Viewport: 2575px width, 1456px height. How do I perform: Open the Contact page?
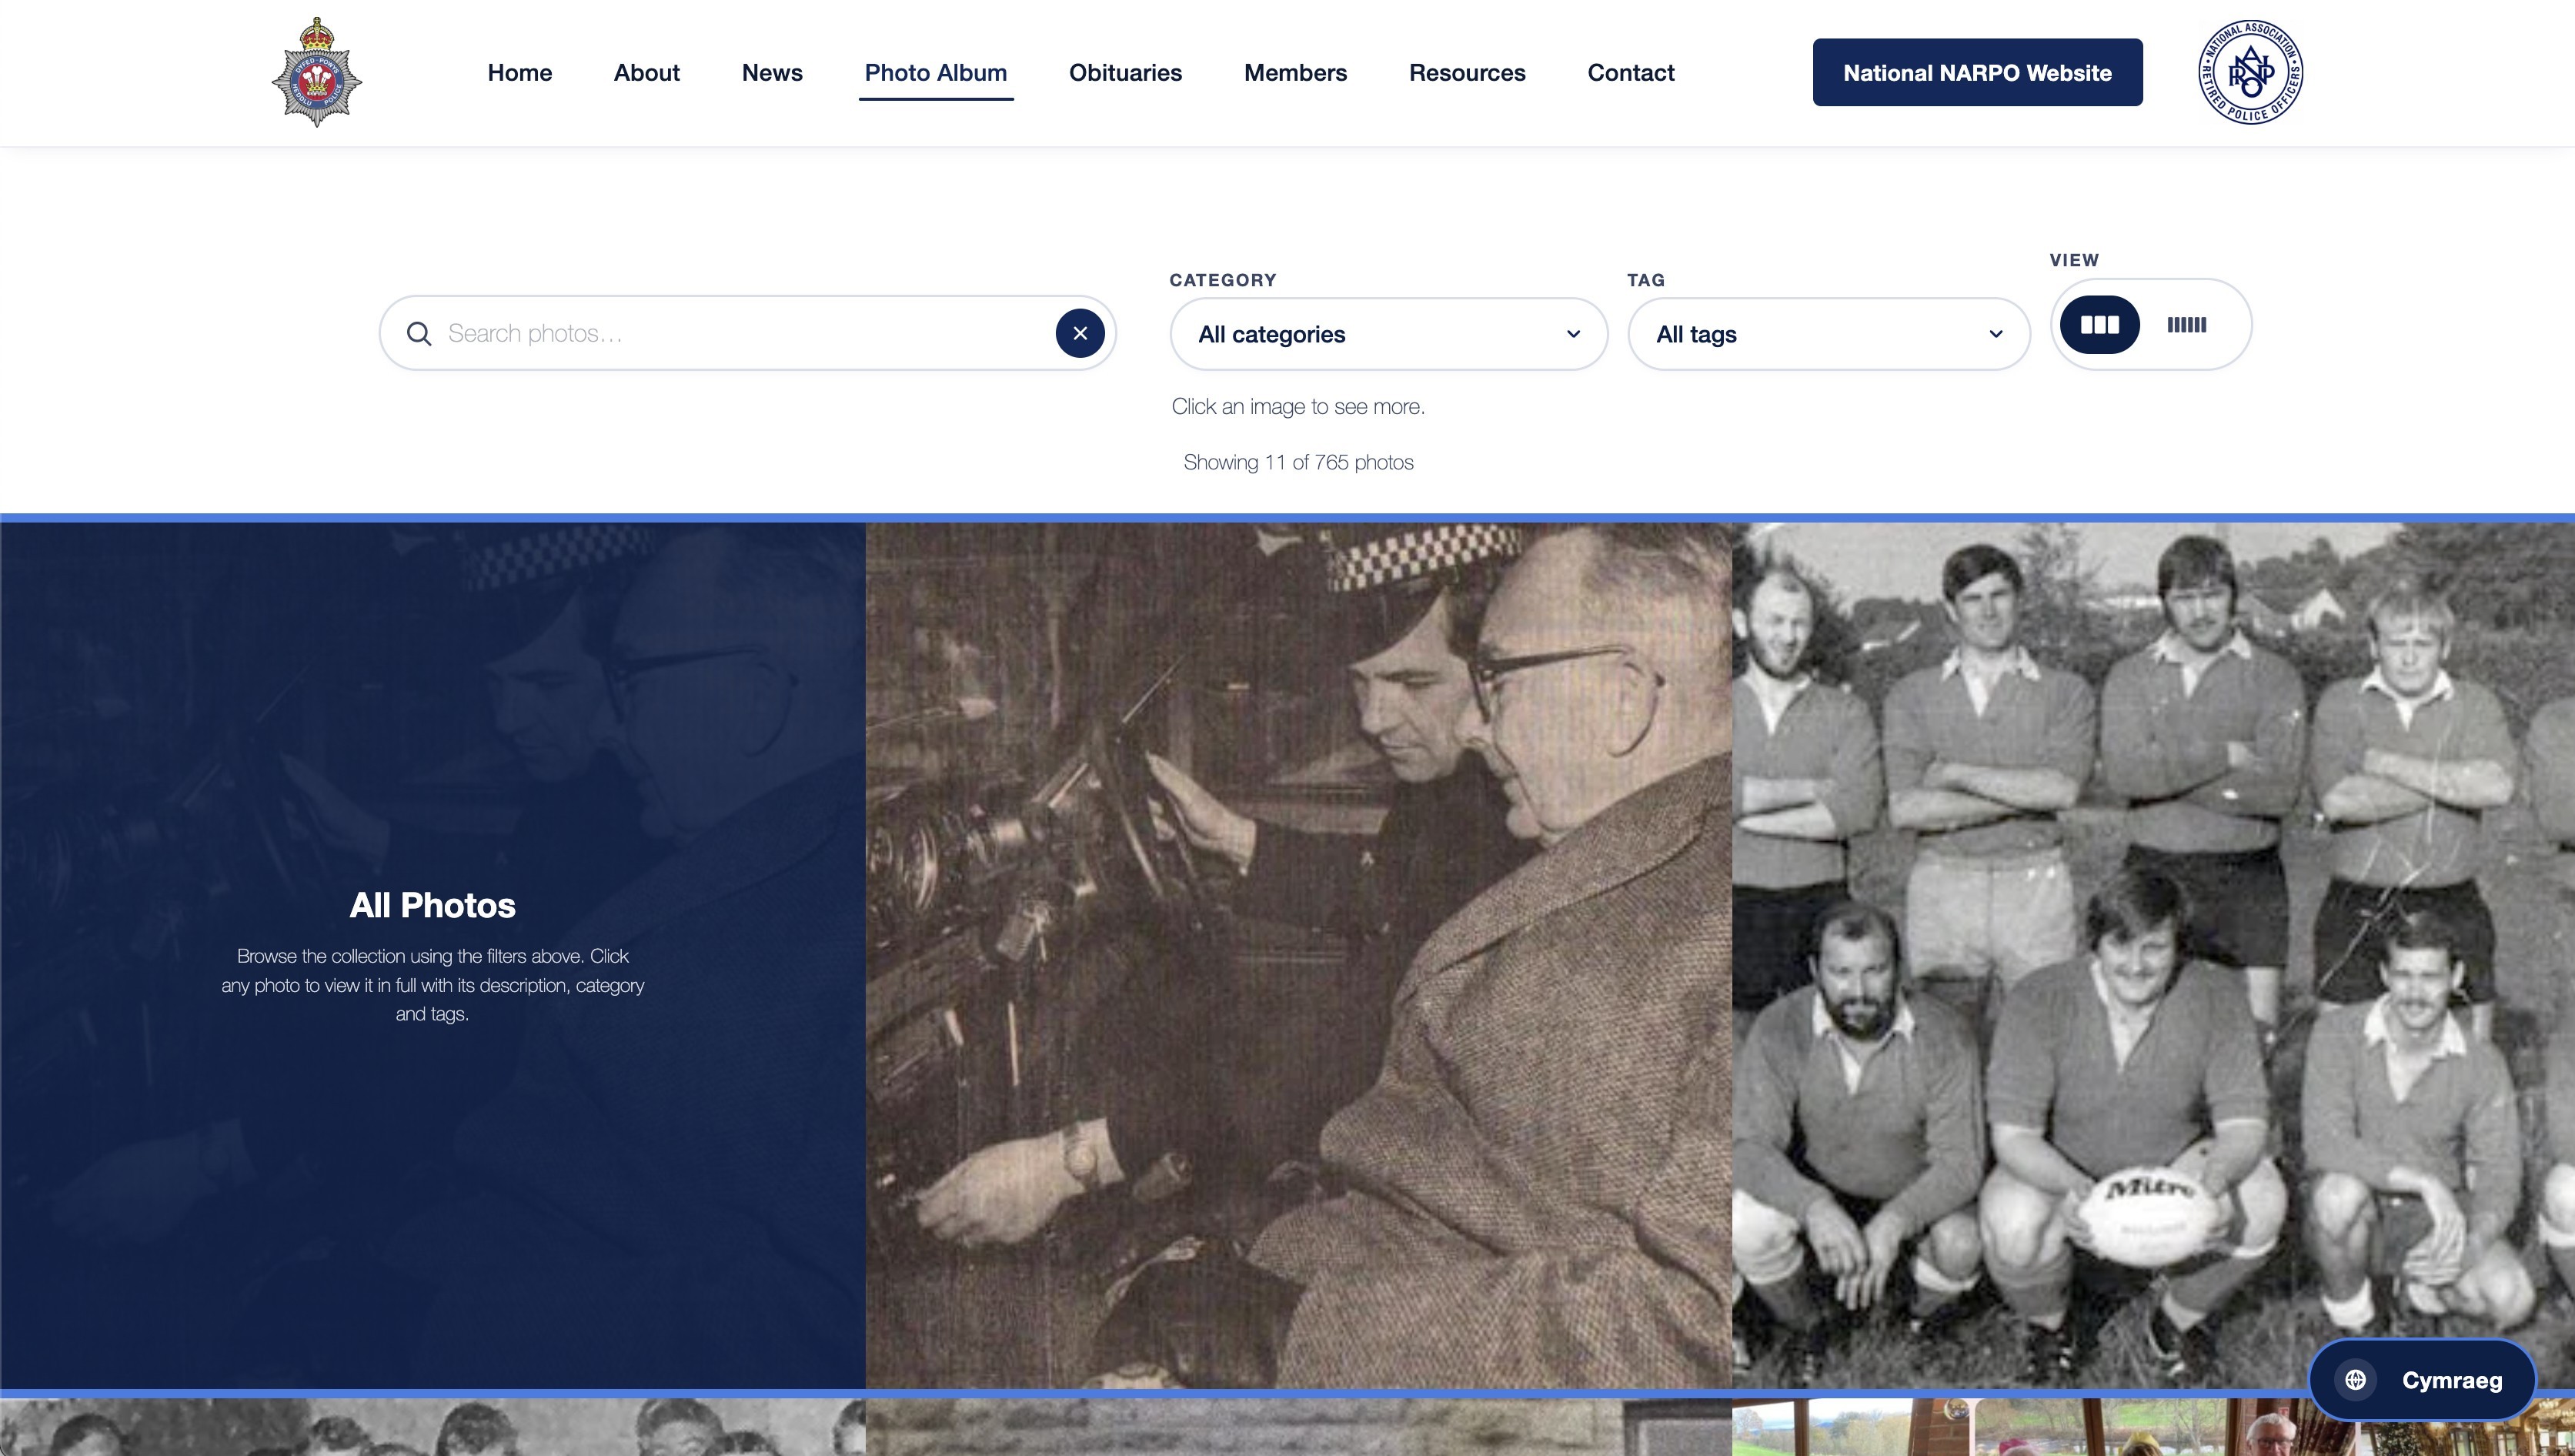(1631, 73)
